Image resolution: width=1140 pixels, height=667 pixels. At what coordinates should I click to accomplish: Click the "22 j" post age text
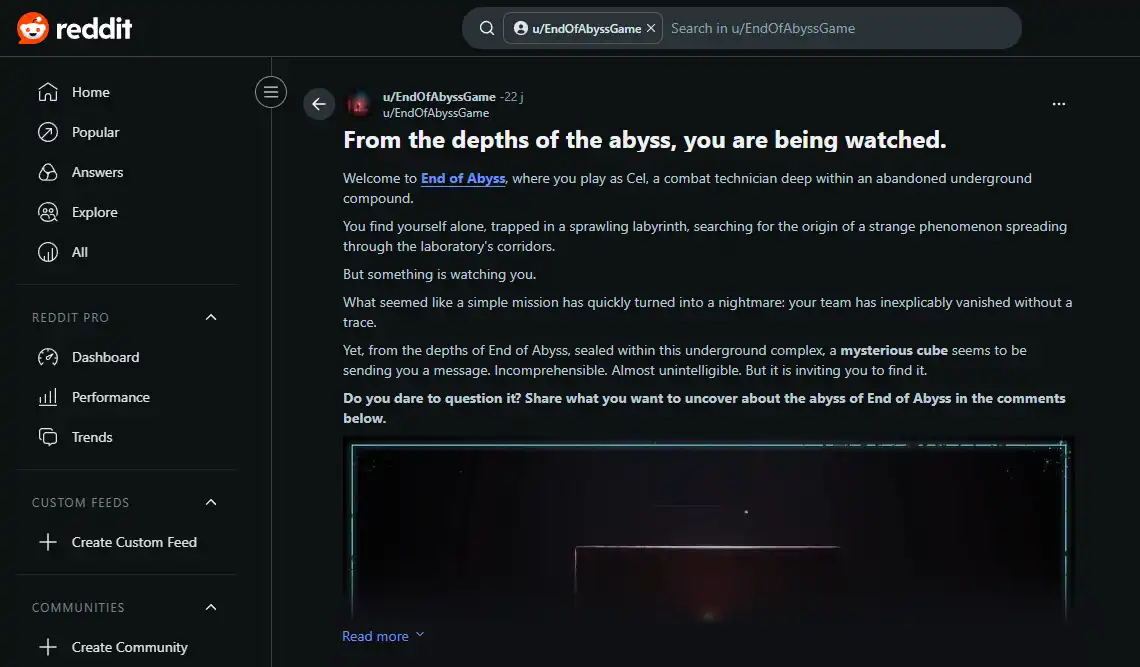point(513,97)
